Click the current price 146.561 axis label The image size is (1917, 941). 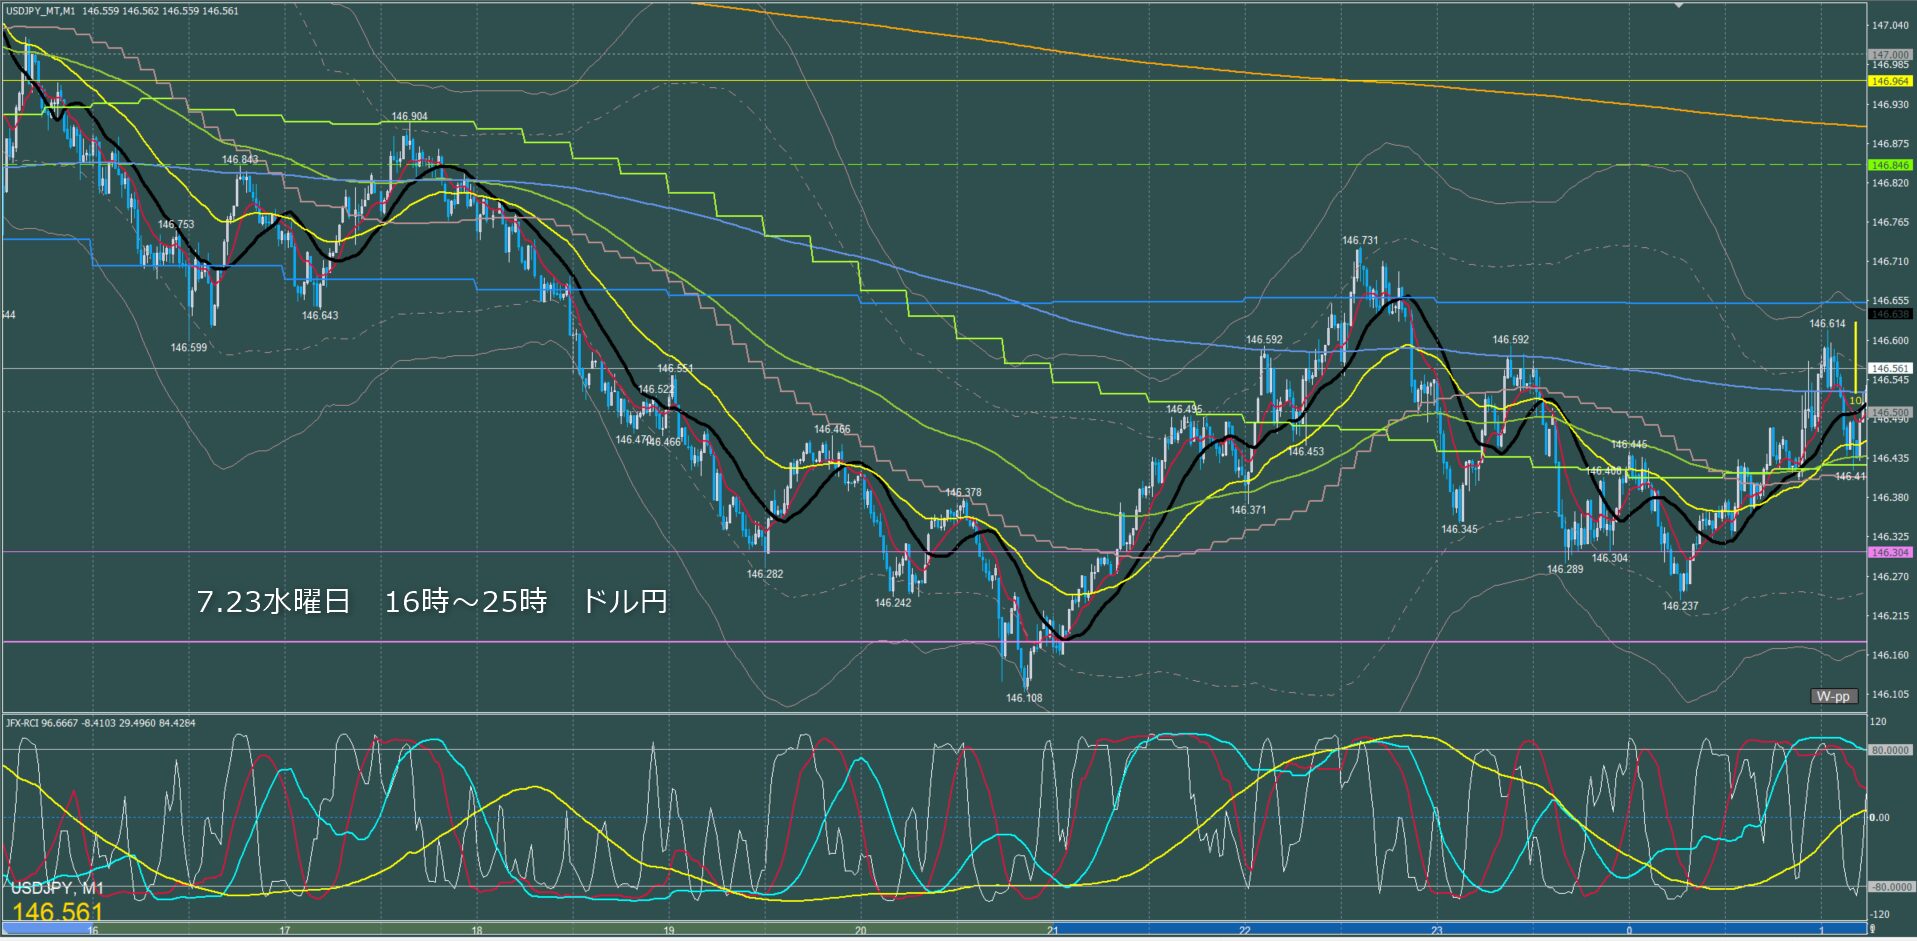pos(1890,368)
